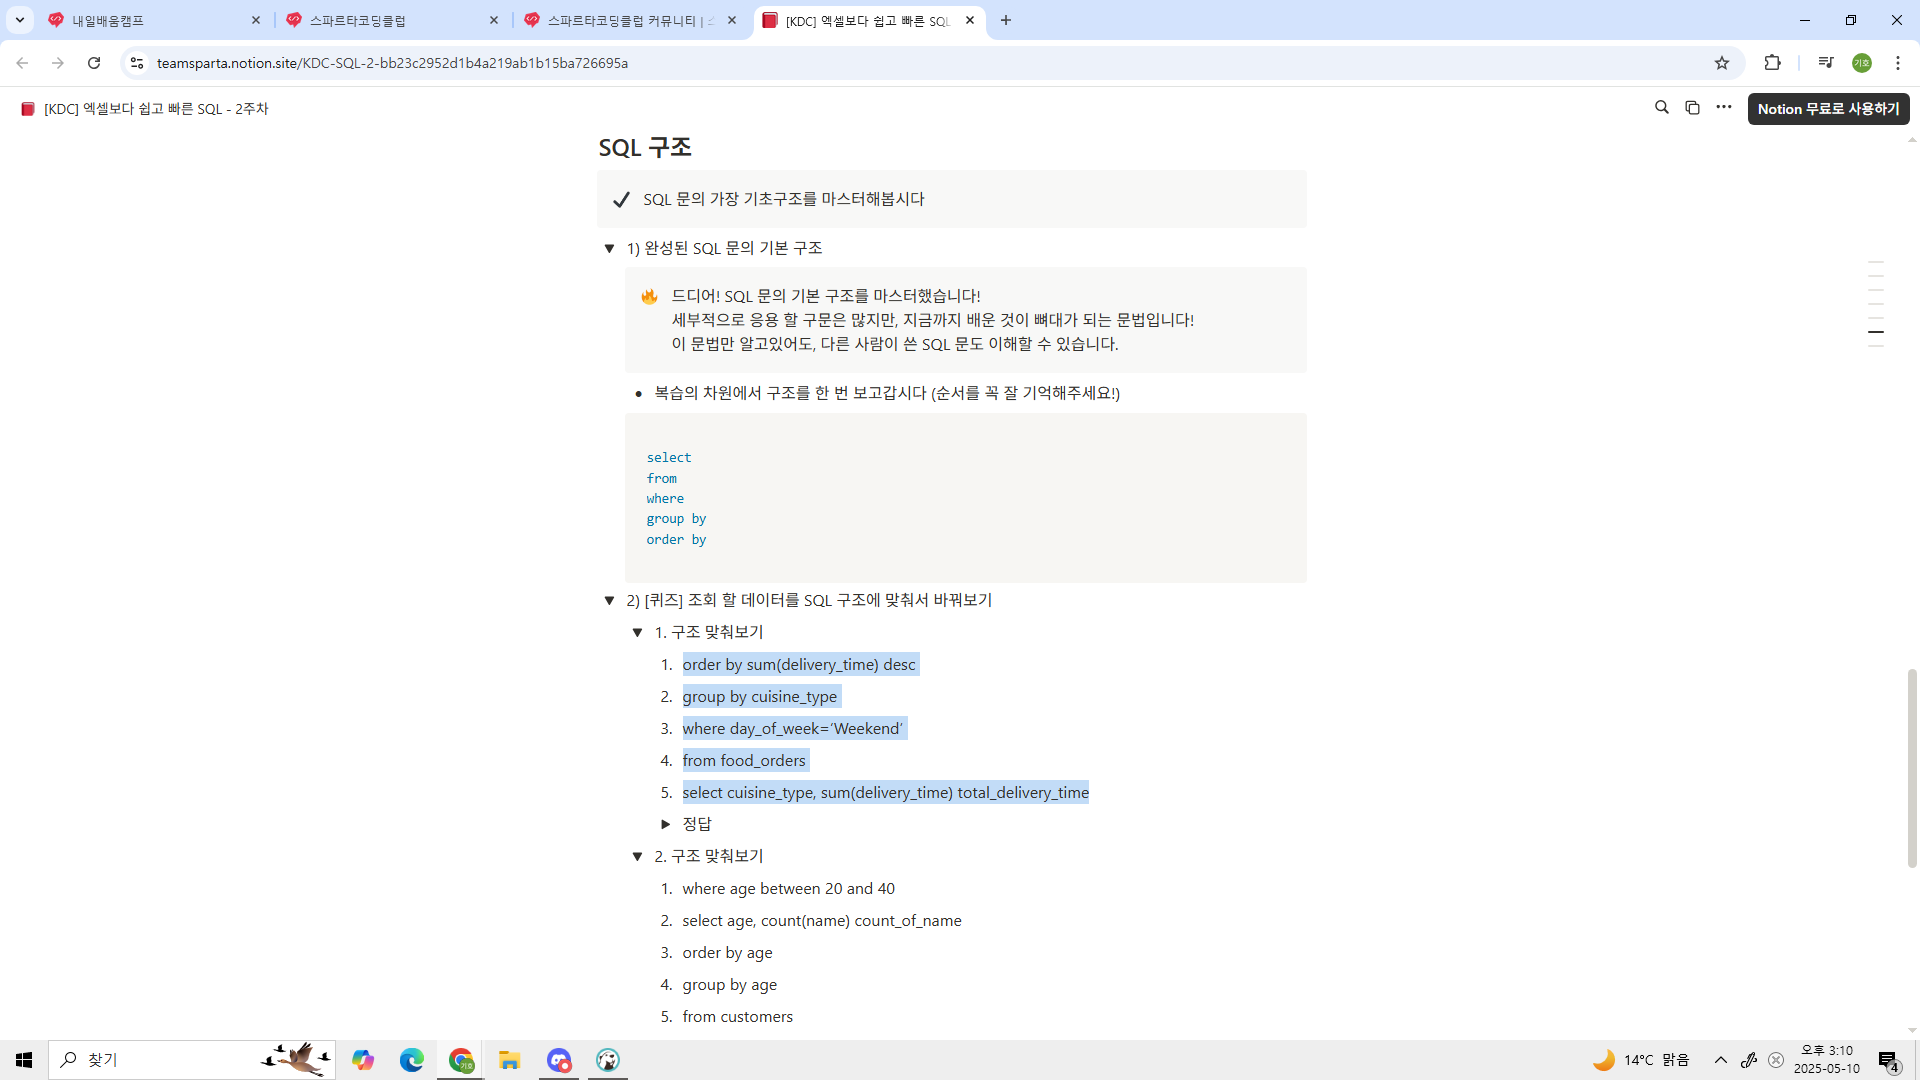Close the 스파르타코딩클럽 커뮤니티 tab
The image size is (1920, 1080).
732,20
